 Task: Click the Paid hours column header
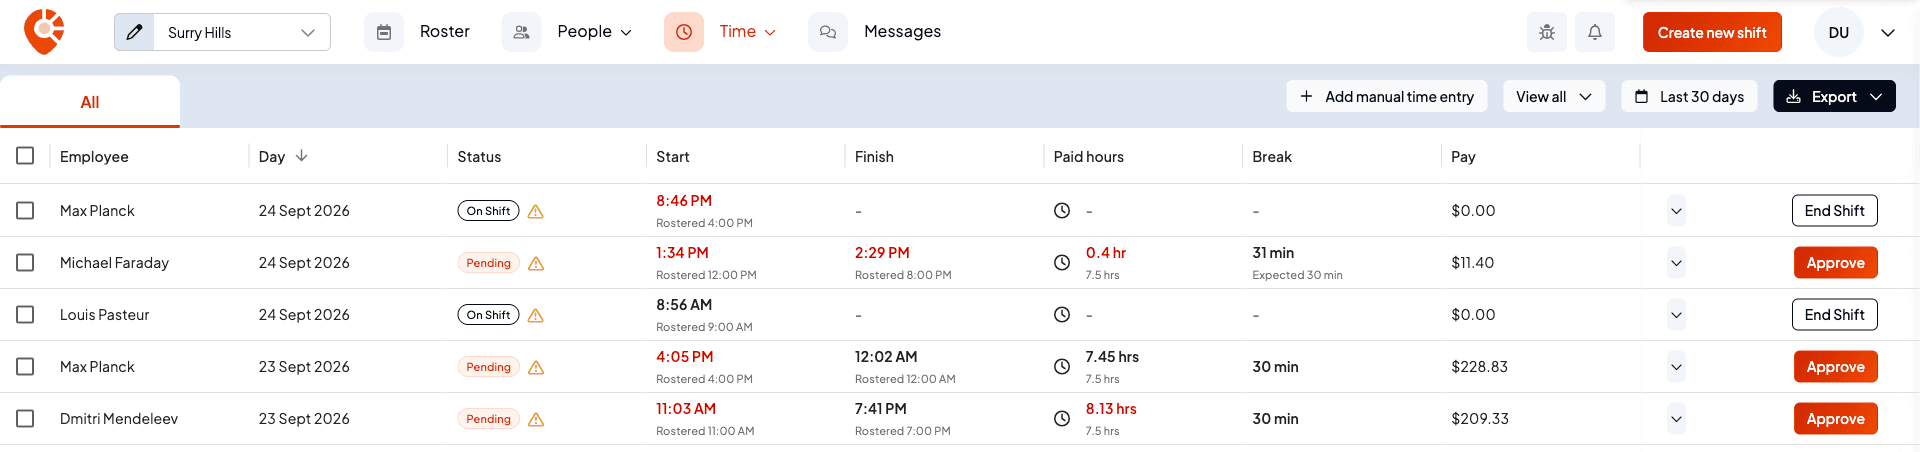pos(1088,157)
